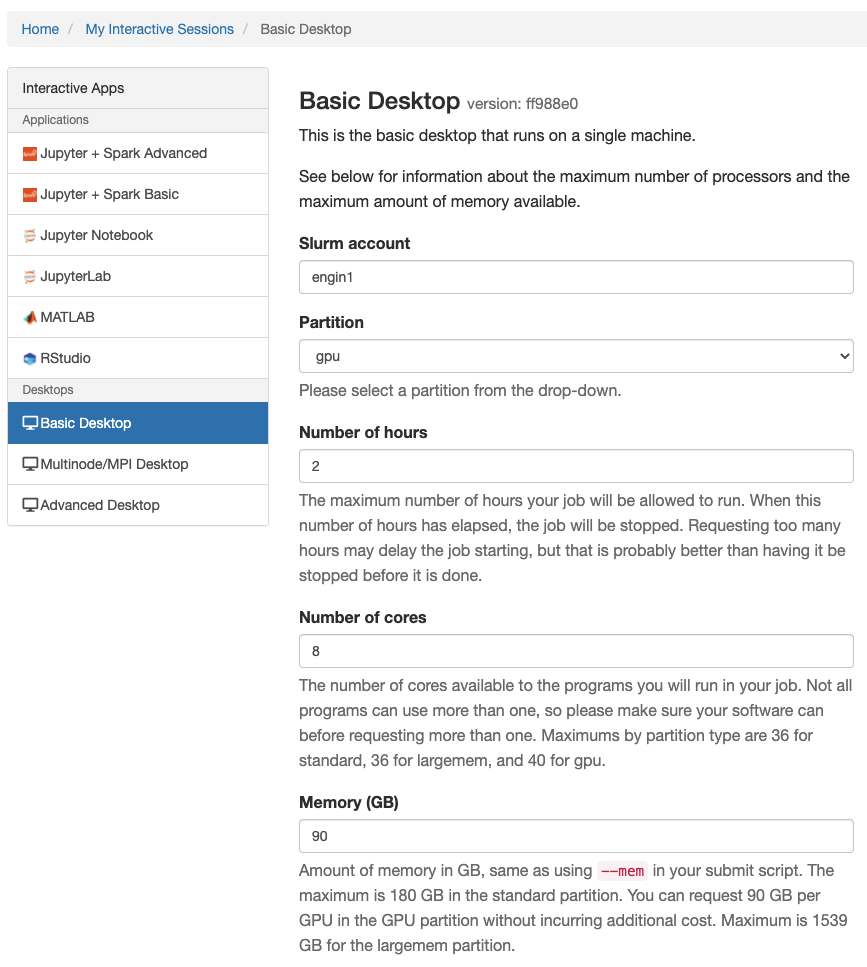Click the Jupyter Notebook logo icon
This screenshot has width=867, height=967.
(x=30, y=236)
